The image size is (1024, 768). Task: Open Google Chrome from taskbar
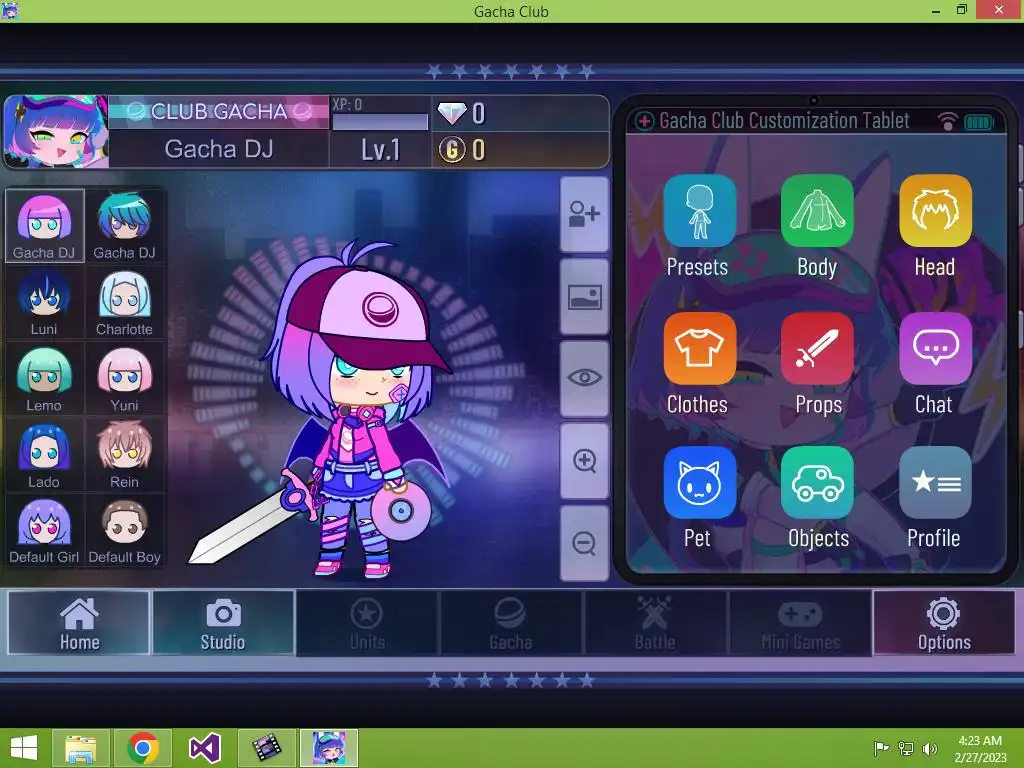pyautogui.click(x=143, y=748)
